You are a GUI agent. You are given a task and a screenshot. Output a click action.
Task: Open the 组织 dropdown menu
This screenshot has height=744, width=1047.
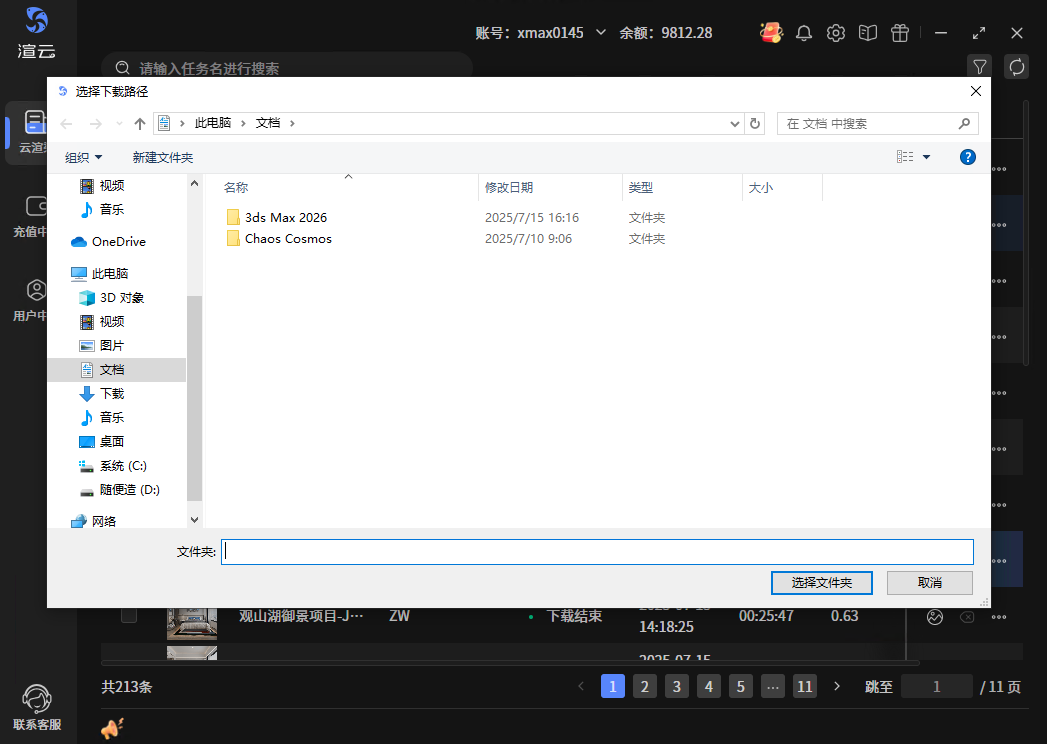click(84, 157)
